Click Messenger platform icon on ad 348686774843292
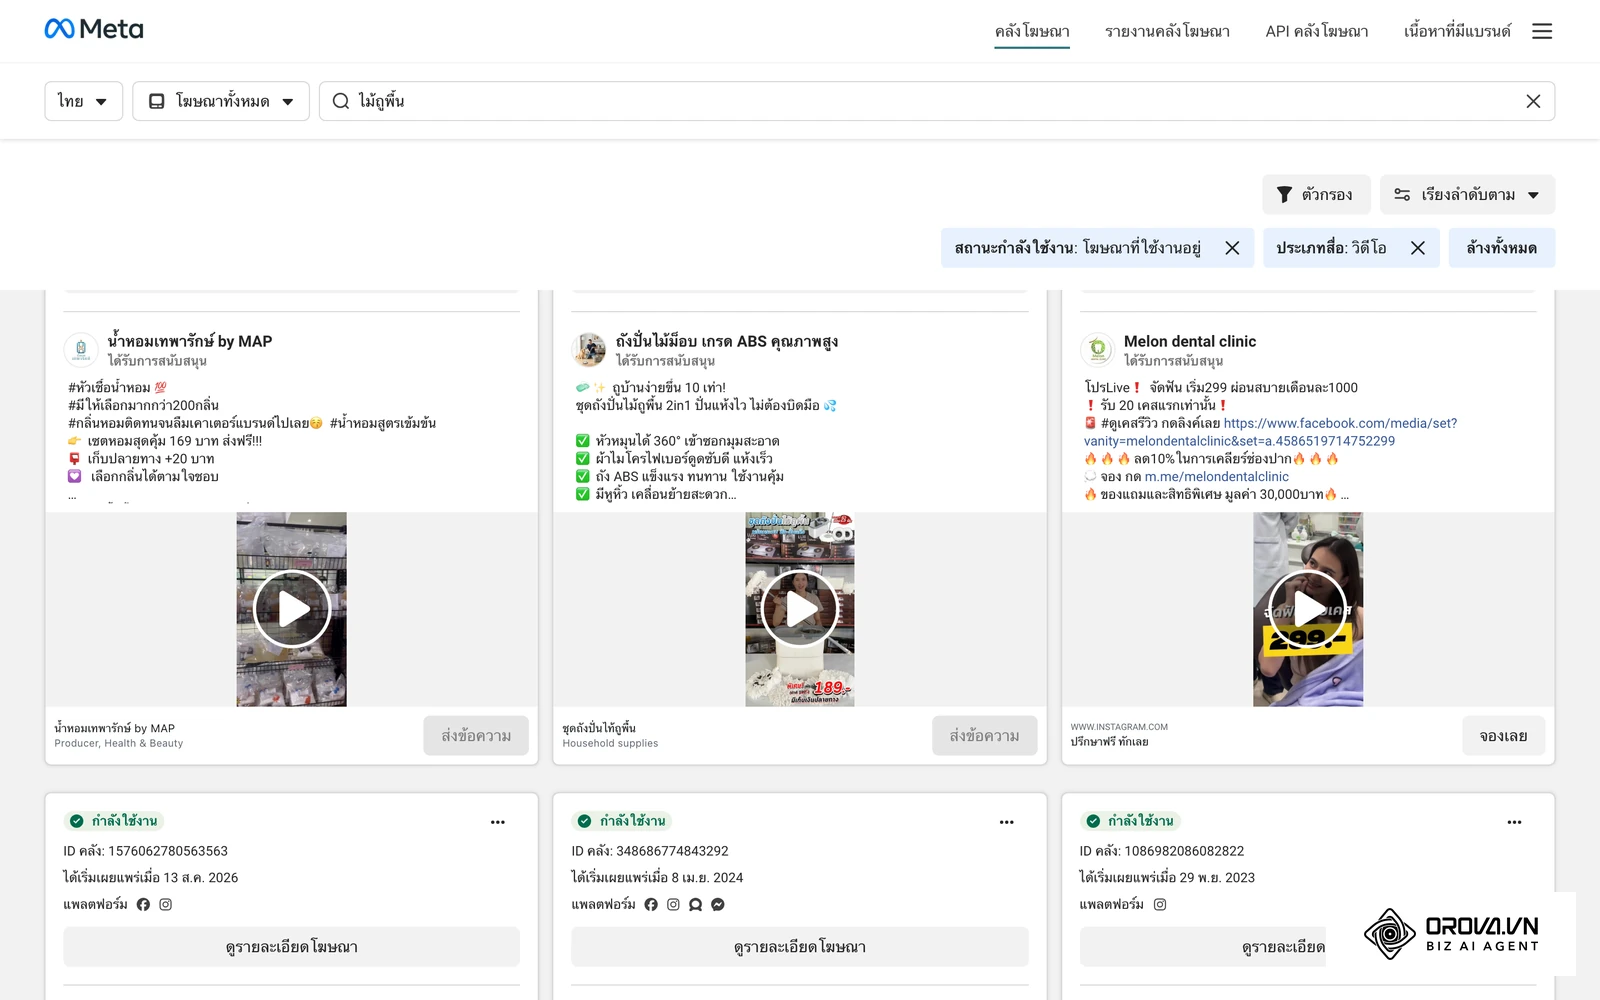This screenshot has height=1000, width=1600. [718, 904]
